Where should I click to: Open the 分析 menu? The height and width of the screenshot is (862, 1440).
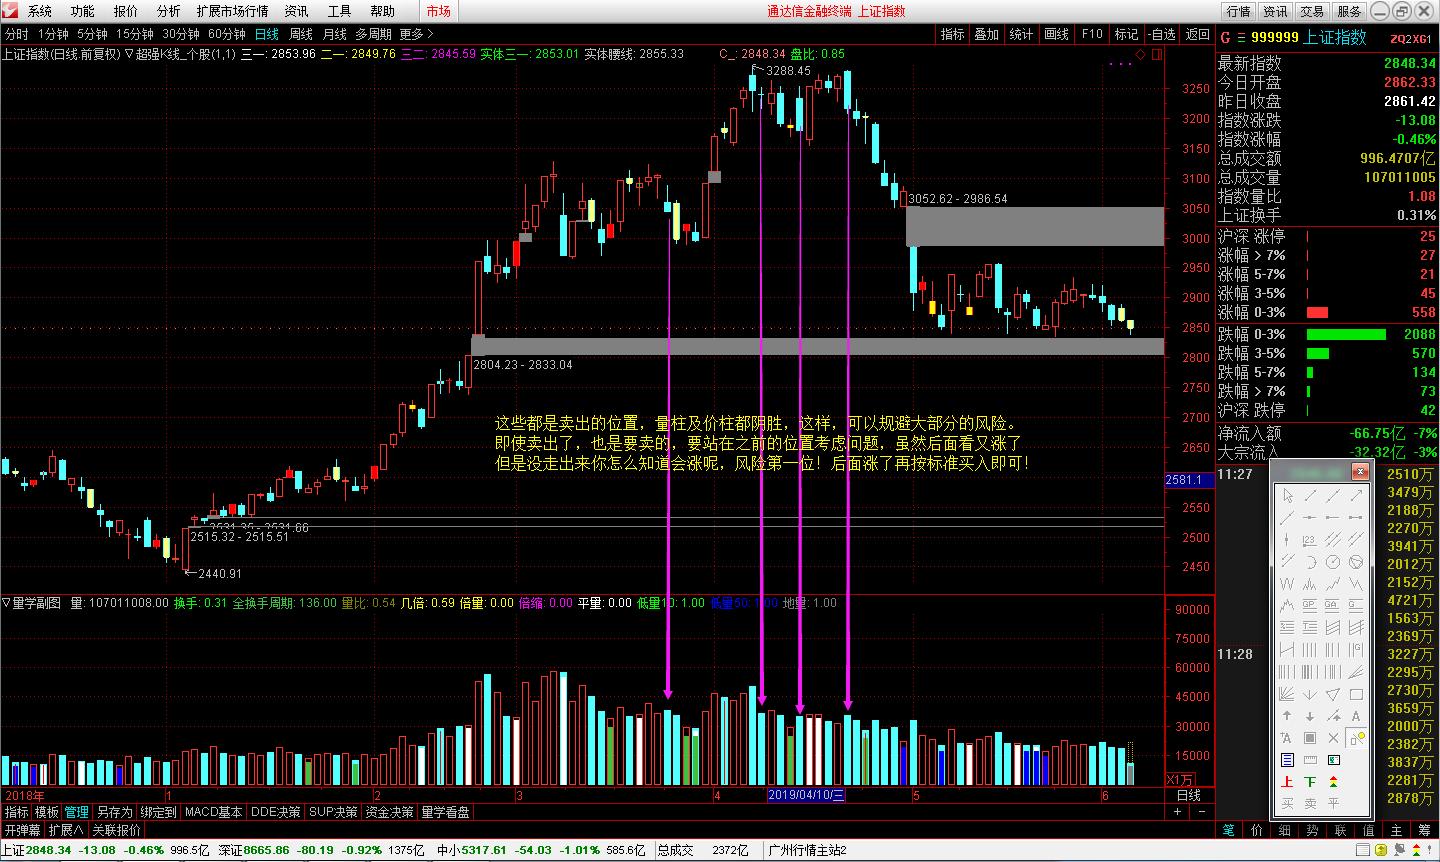pos(169,11)
